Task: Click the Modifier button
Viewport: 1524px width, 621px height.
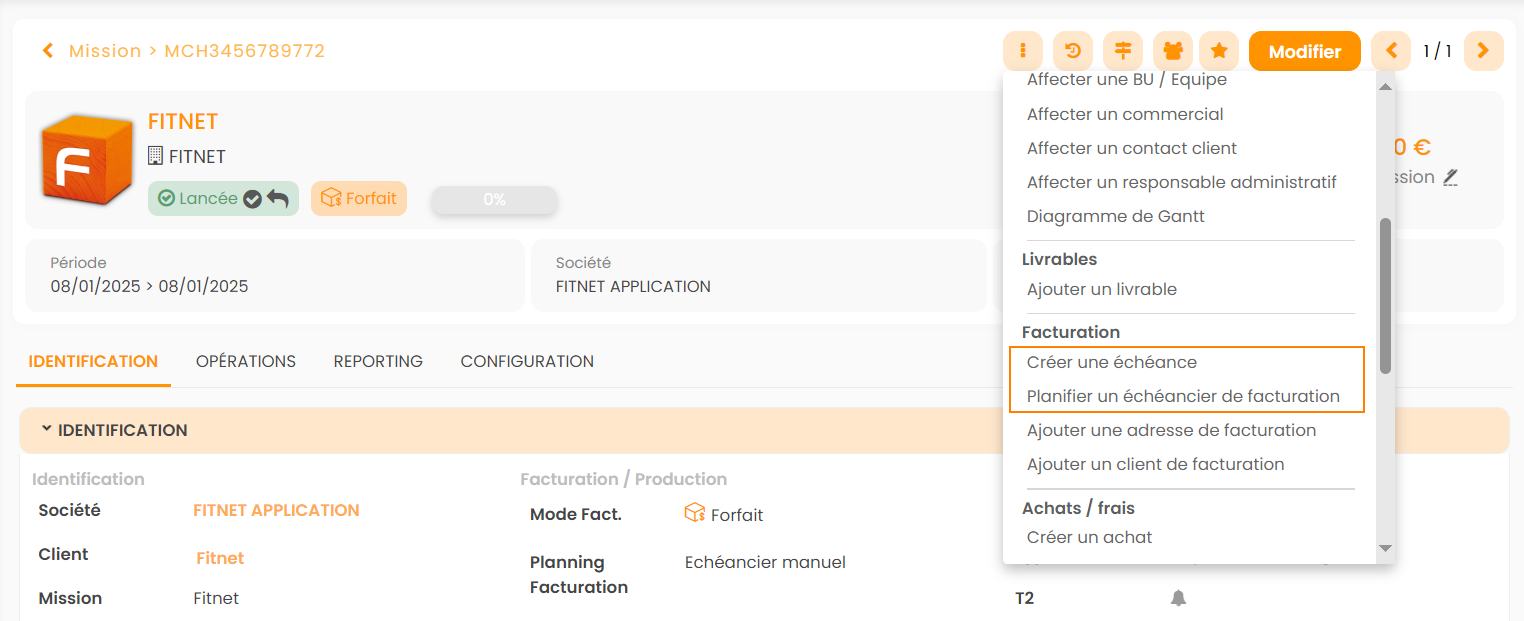Action: tap(1304, 51)
